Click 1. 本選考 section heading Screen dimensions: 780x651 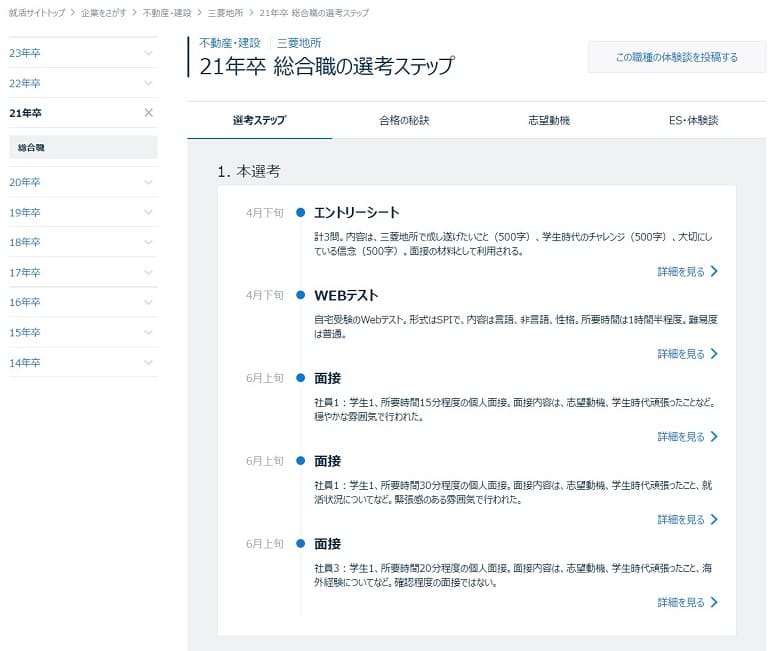point(249,172)
